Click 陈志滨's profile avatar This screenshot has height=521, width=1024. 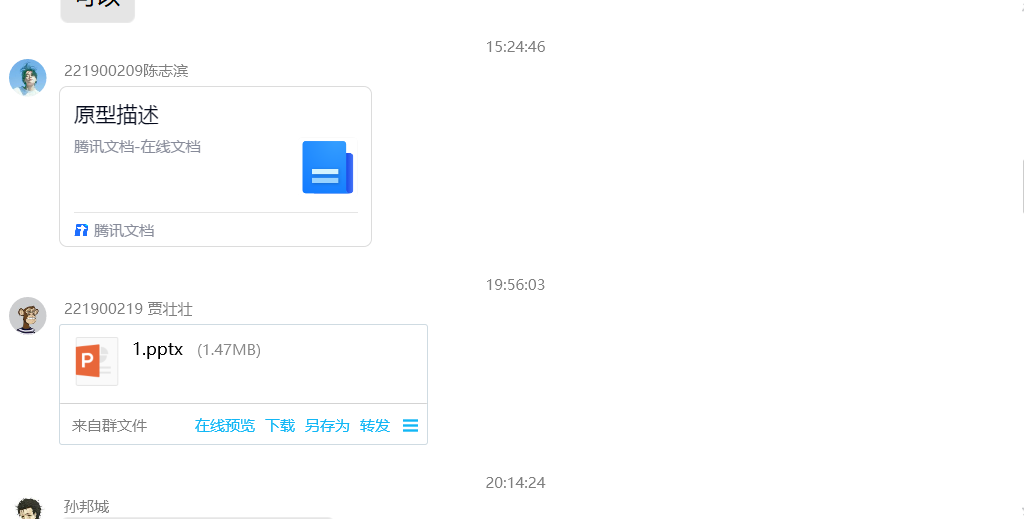click(x=27, y=78)
